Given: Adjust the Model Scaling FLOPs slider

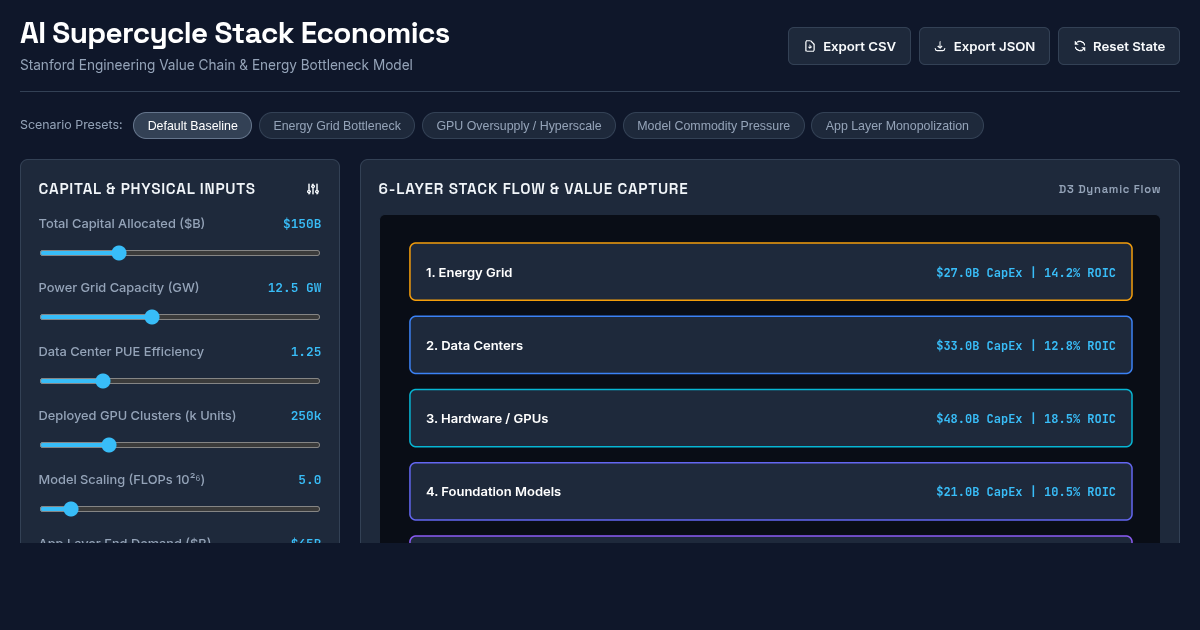Looking at the screenshot, I should (x=180, y=509).
